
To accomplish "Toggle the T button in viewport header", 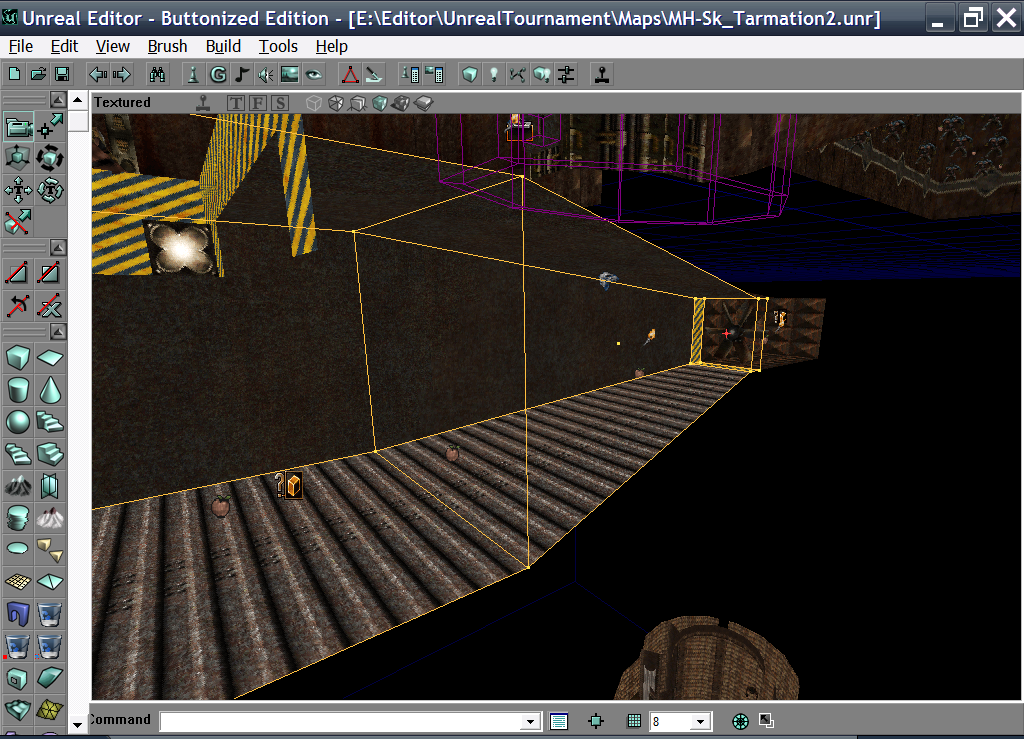I will pos(236,102).
